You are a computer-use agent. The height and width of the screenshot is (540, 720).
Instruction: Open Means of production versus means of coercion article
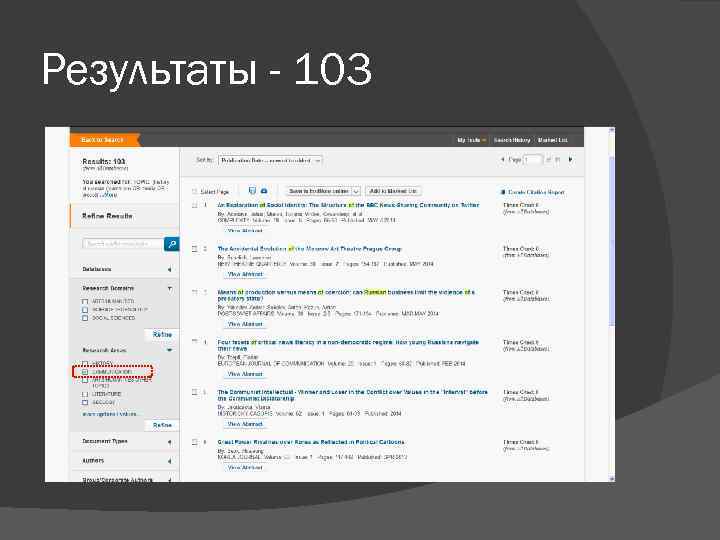pyautogui.click(x=346, y=295)
